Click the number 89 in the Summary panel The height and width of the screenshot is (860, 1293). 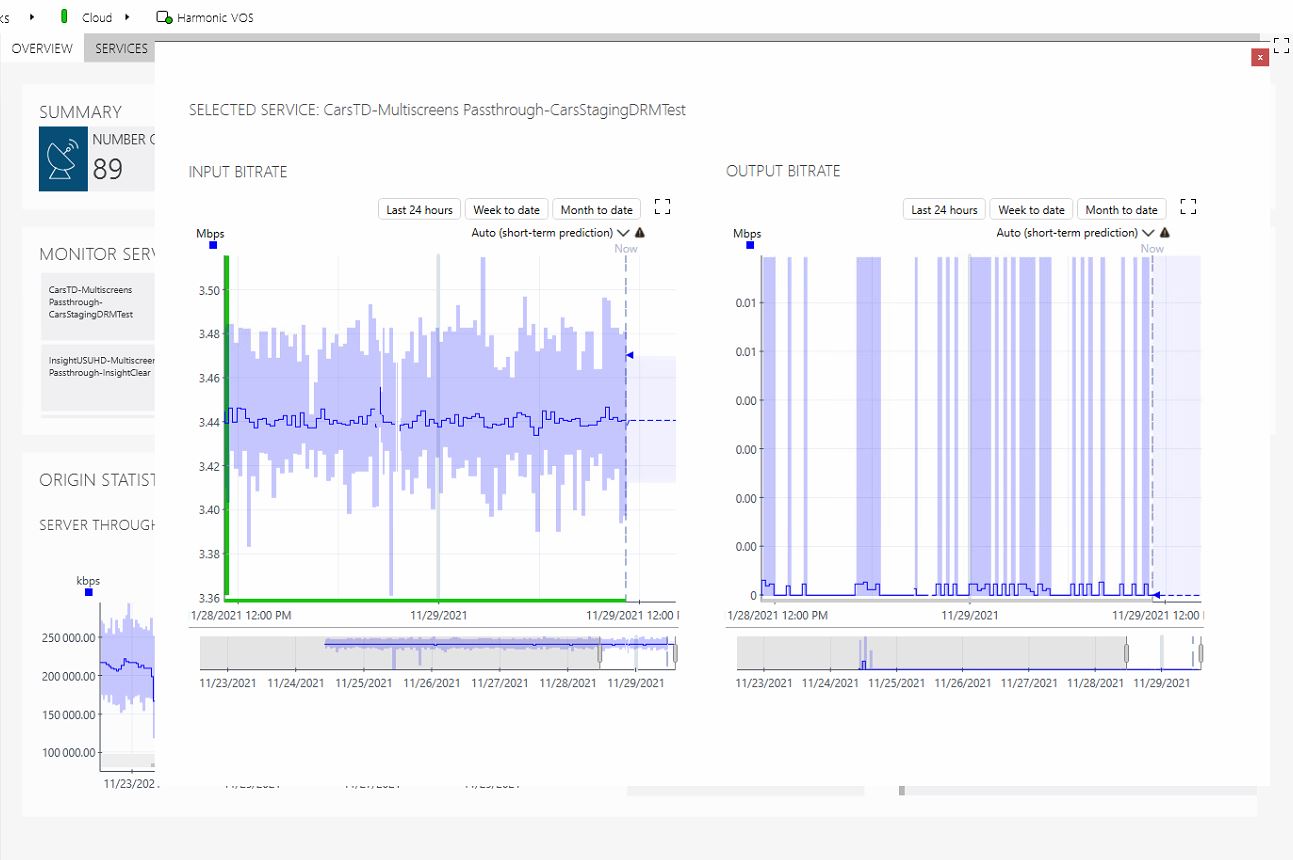pyautogui.click(x=108, y=169)
